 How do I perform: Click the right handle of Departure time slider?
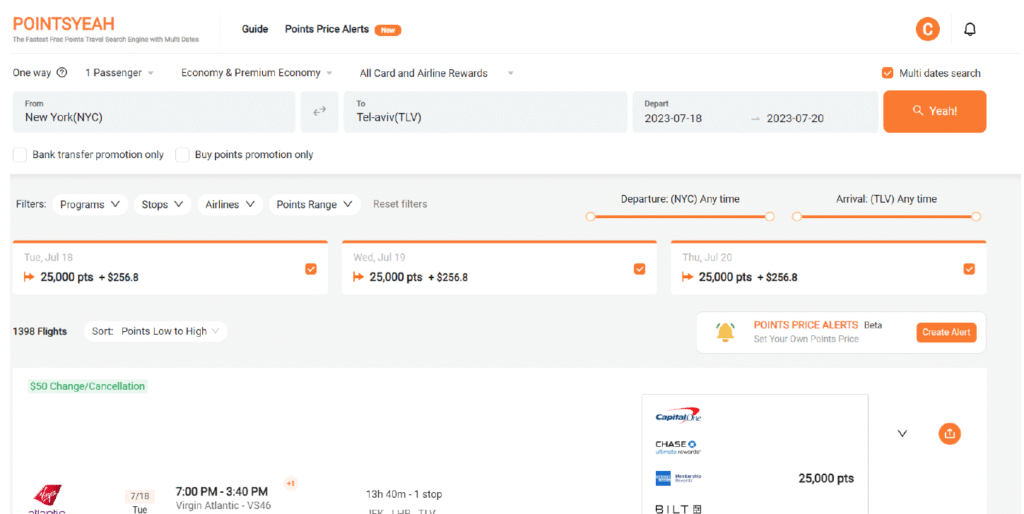(769, 216)
